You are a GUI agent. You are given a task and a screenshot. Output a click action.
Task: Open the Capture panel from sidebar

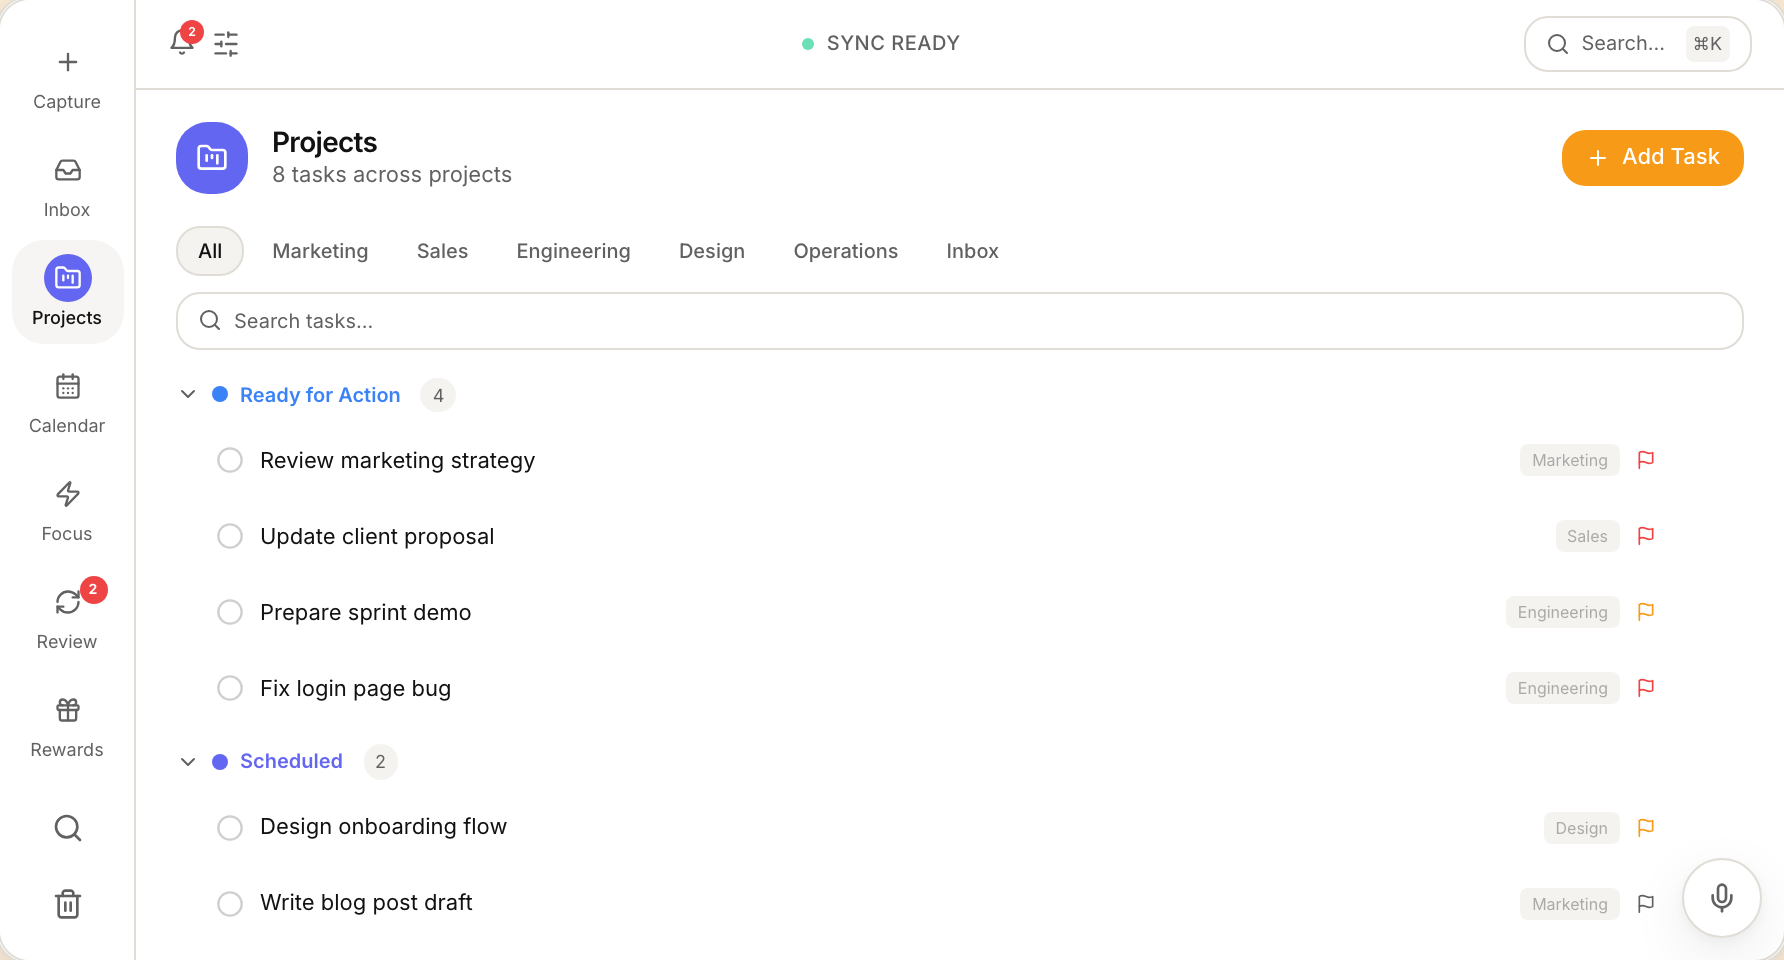coord(67,78)
